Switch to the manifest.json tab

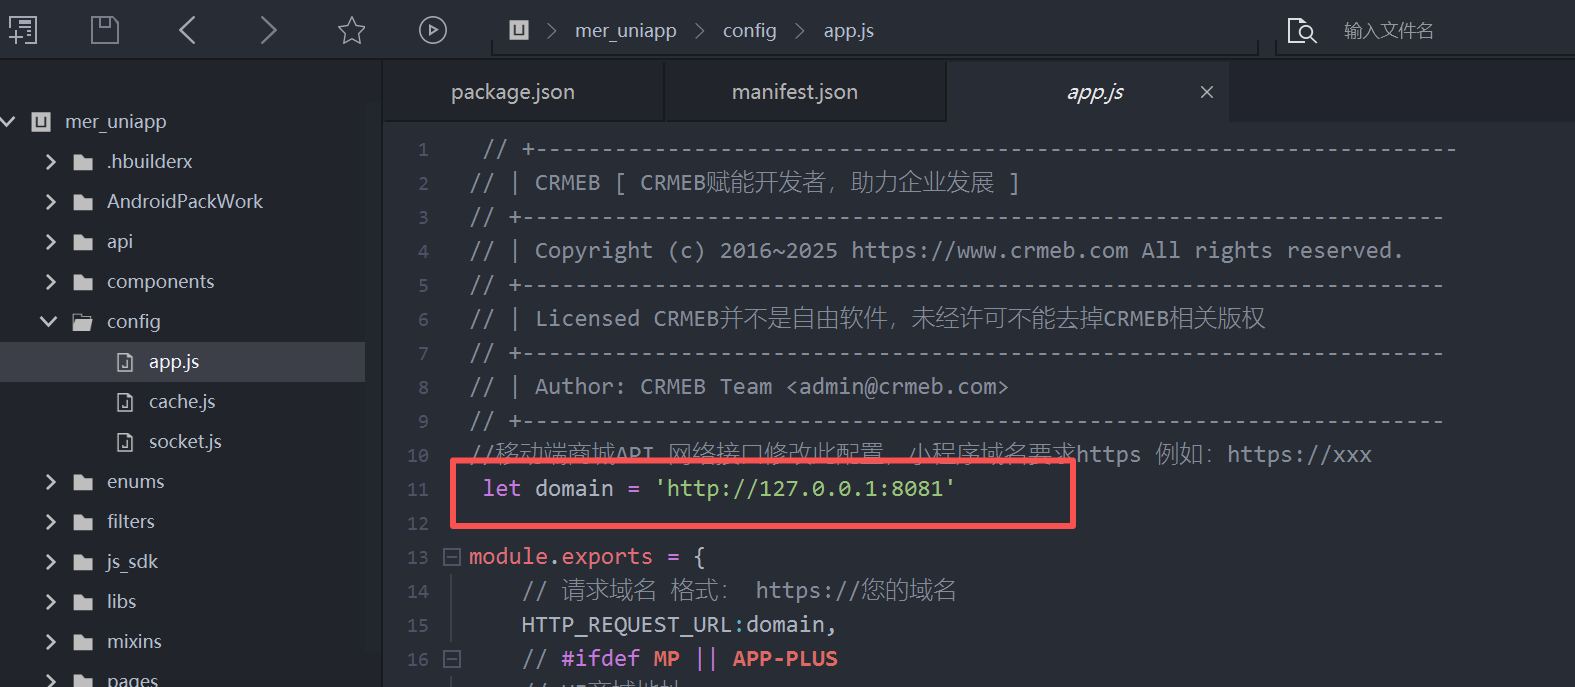(x=794, y=92)
